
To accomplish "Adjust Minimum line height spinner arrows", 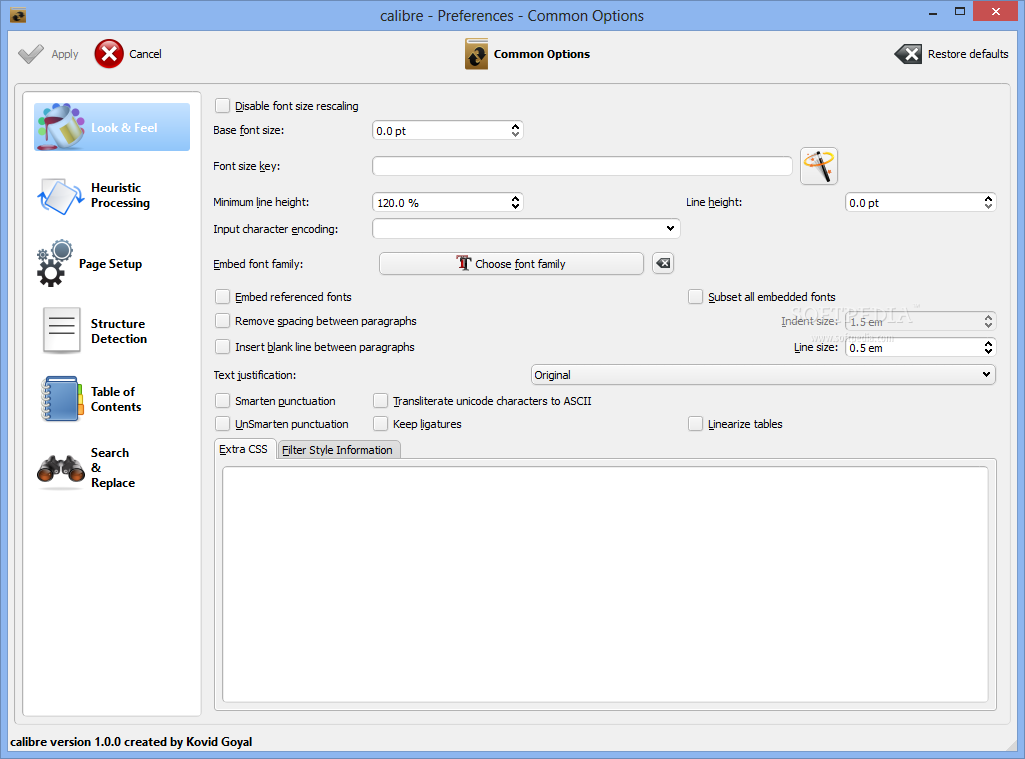I will (x=515, y=202).
